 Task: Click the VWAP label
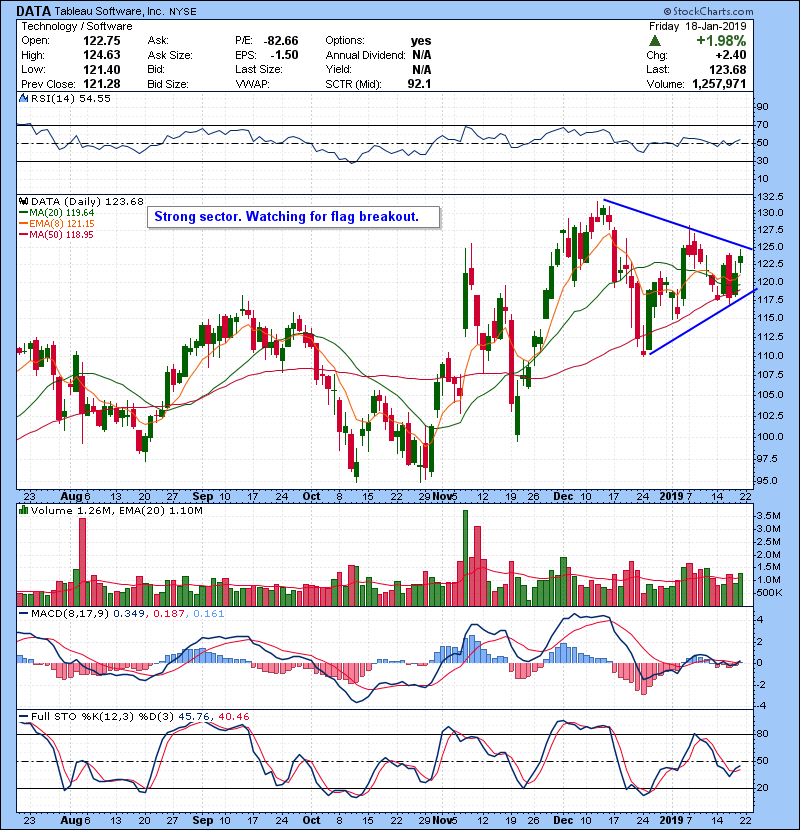pos(253,84)
